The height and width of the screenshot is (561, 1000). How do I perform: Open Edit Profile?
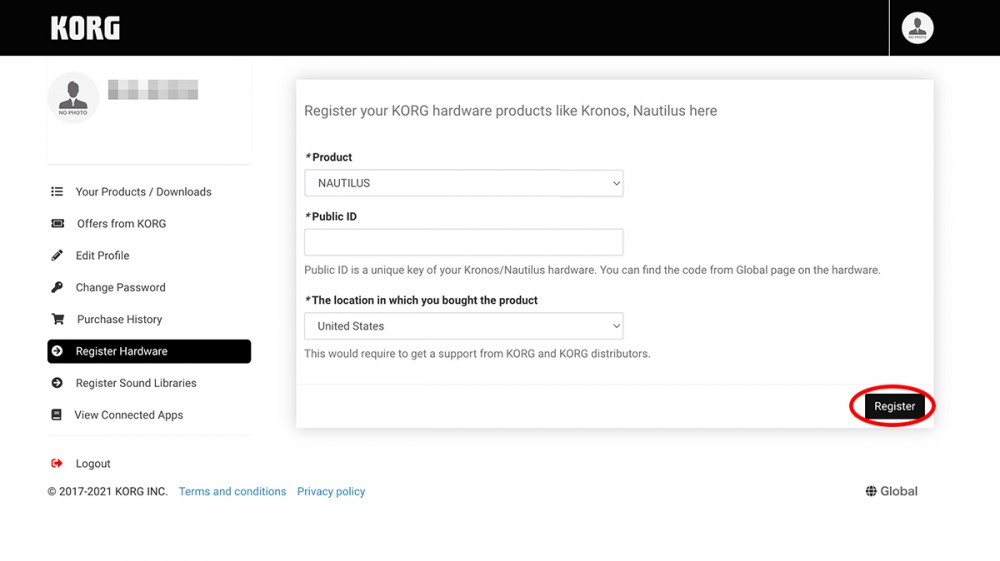102,256
